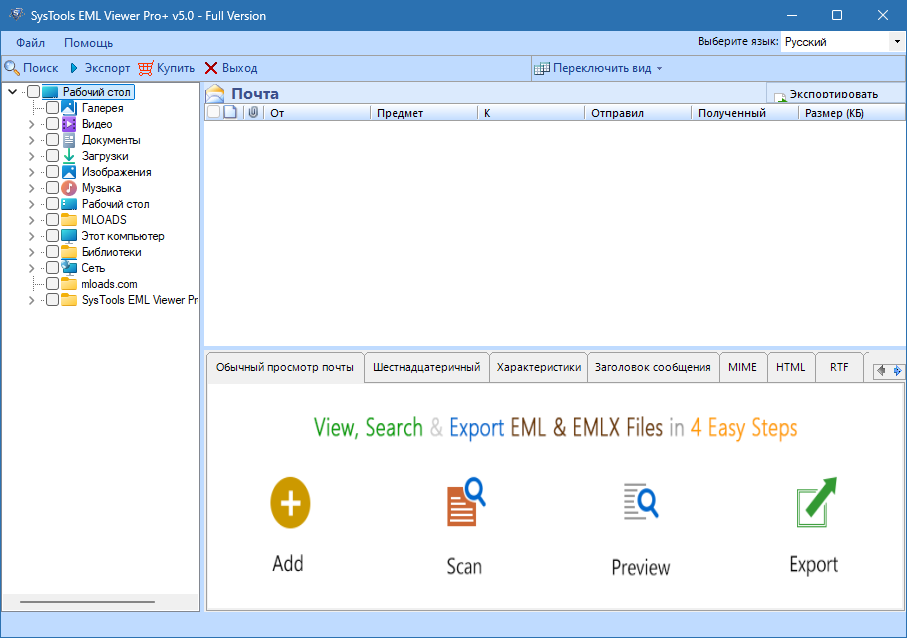Screen dimensions: 907x638
Task: Click the Переключить вид grid icon
Action: 541,68
